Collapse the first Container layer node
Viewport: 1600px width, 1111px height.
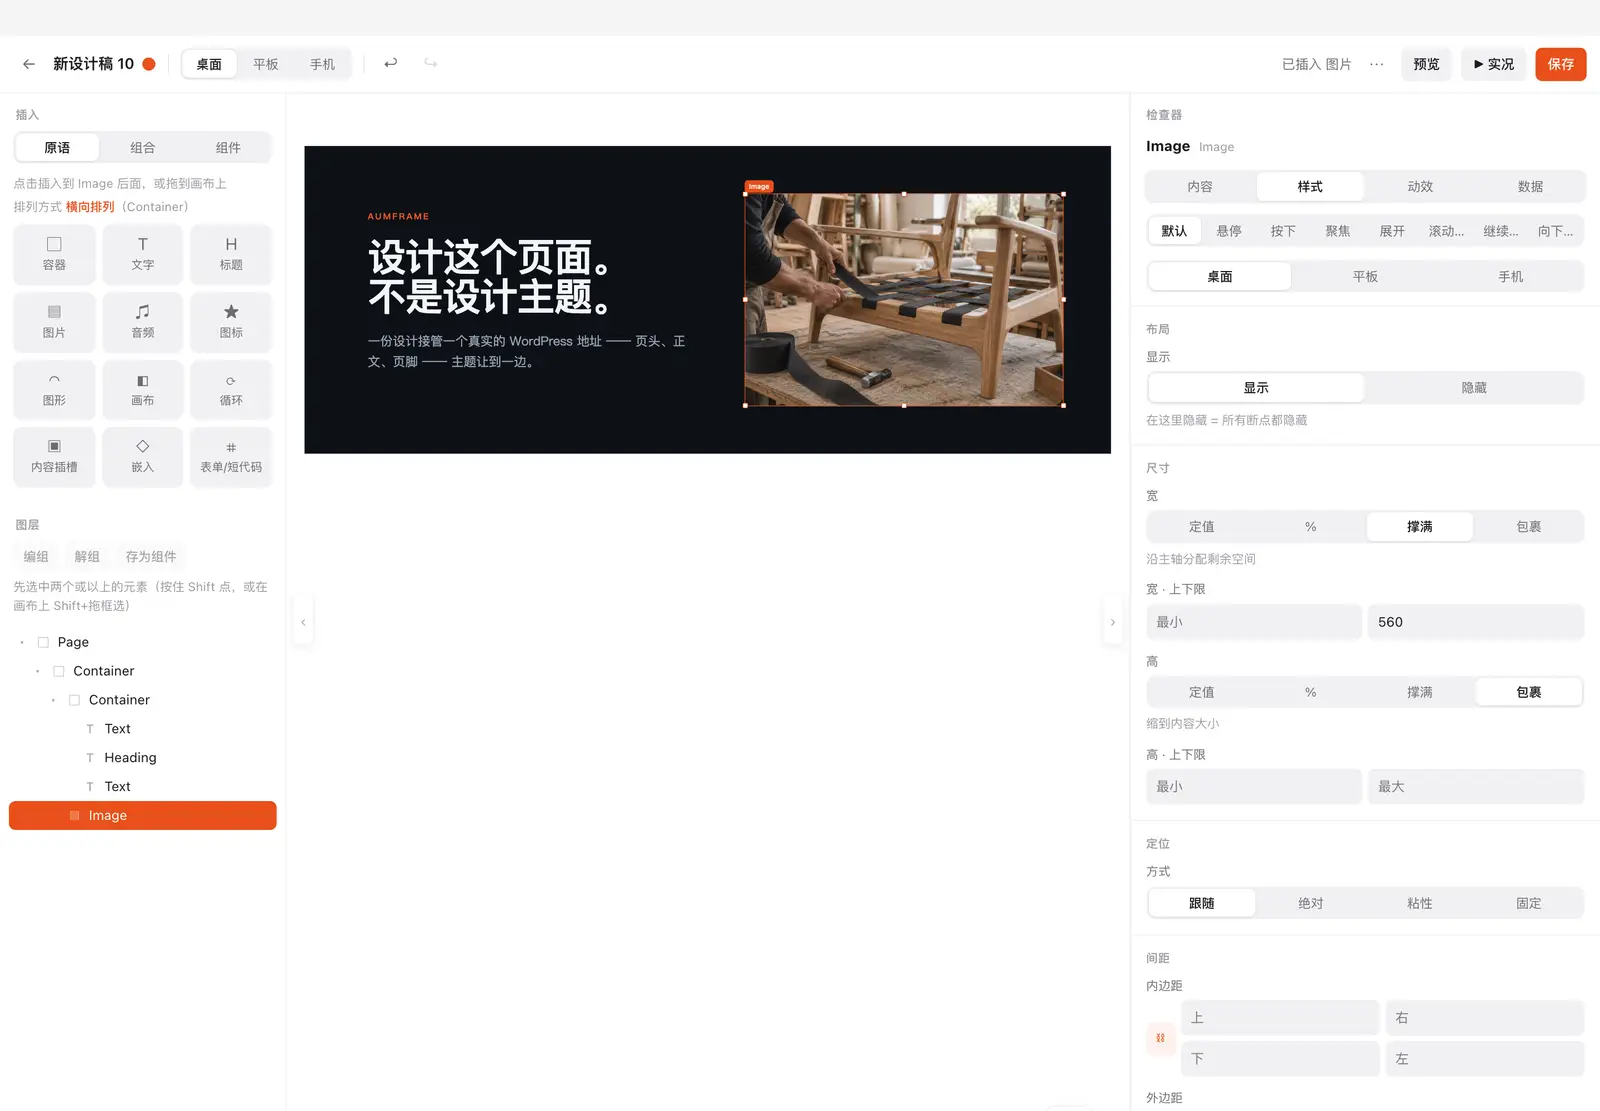pyautogui.click(x=38, y=671)
